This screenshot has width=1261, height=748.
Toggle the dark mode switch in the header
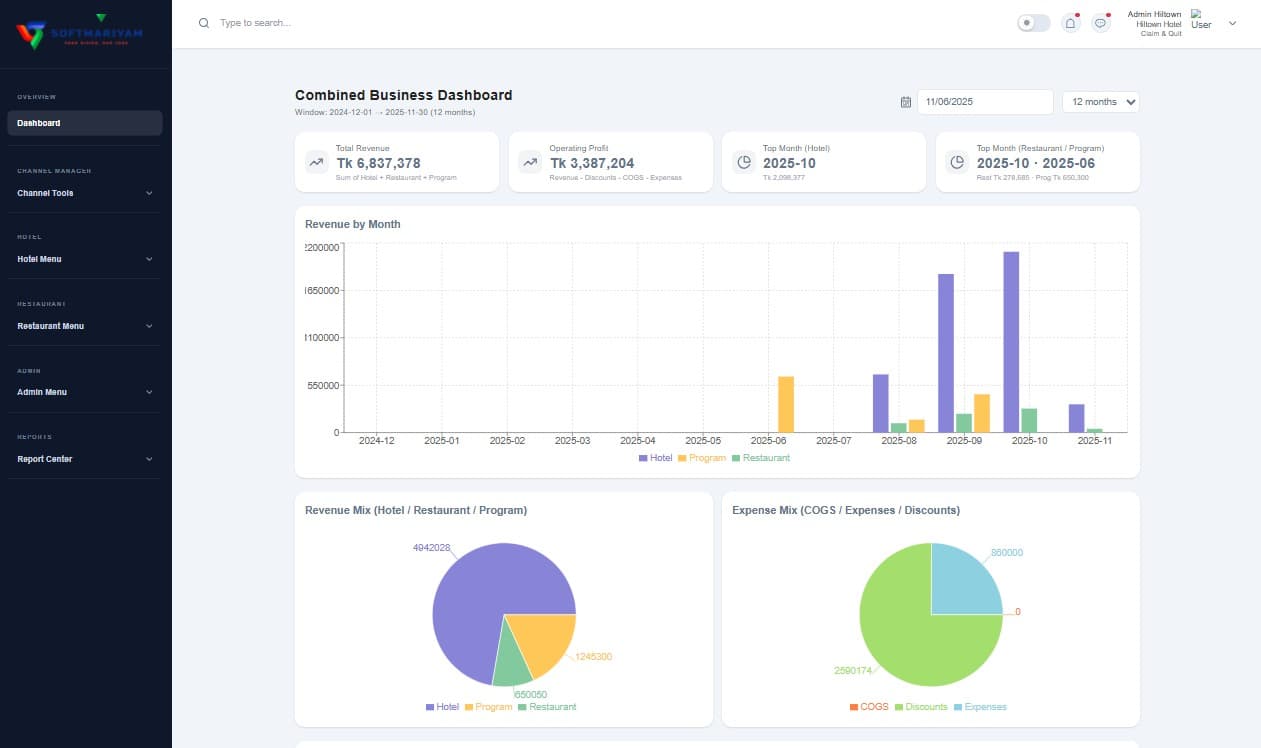click(1032, 22)
